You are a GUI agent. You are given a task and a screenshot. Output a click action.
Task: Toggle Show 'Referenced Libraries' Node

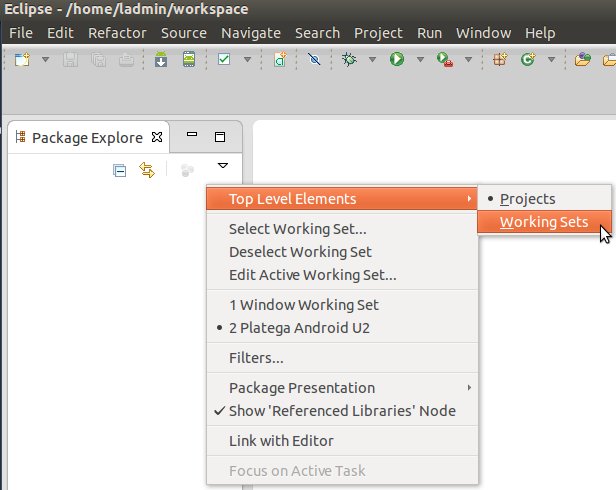coord(342,411)
